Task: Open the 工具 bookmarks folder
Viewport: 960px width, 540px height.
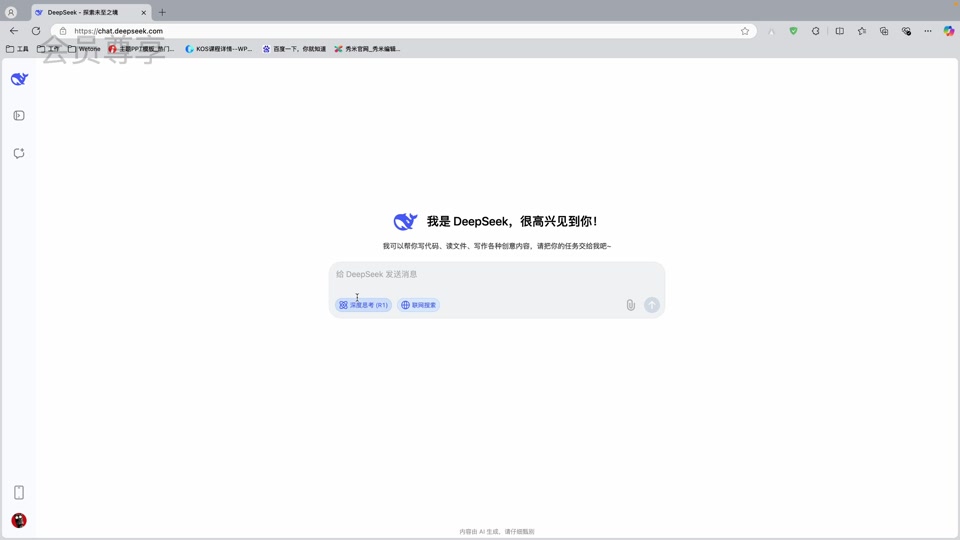Action: 17,49
